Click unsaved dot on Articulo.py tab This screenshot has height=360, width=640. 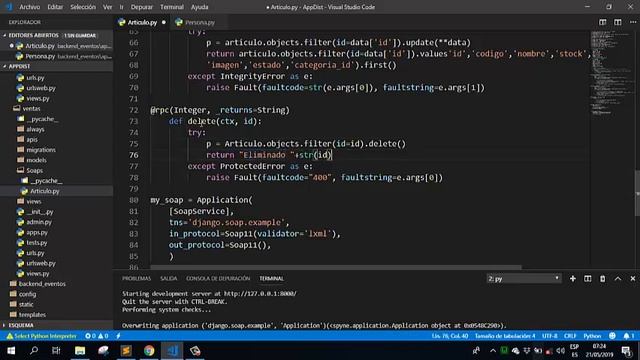pyautogui.click(x=164, y=22)
